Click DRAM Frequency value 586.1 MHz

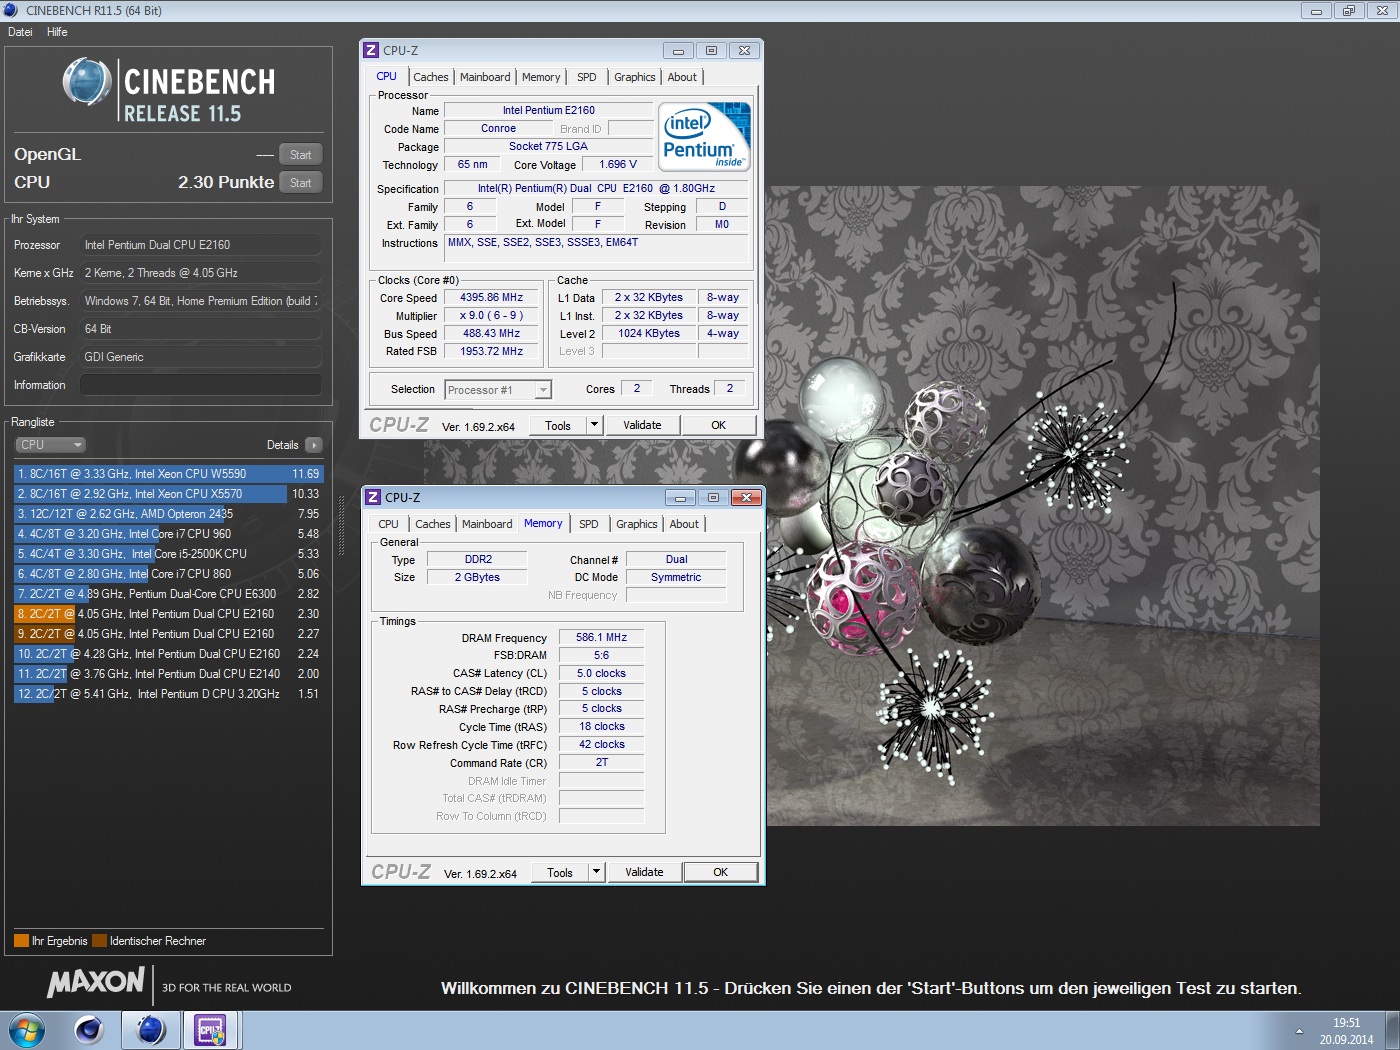click(601, 637)
